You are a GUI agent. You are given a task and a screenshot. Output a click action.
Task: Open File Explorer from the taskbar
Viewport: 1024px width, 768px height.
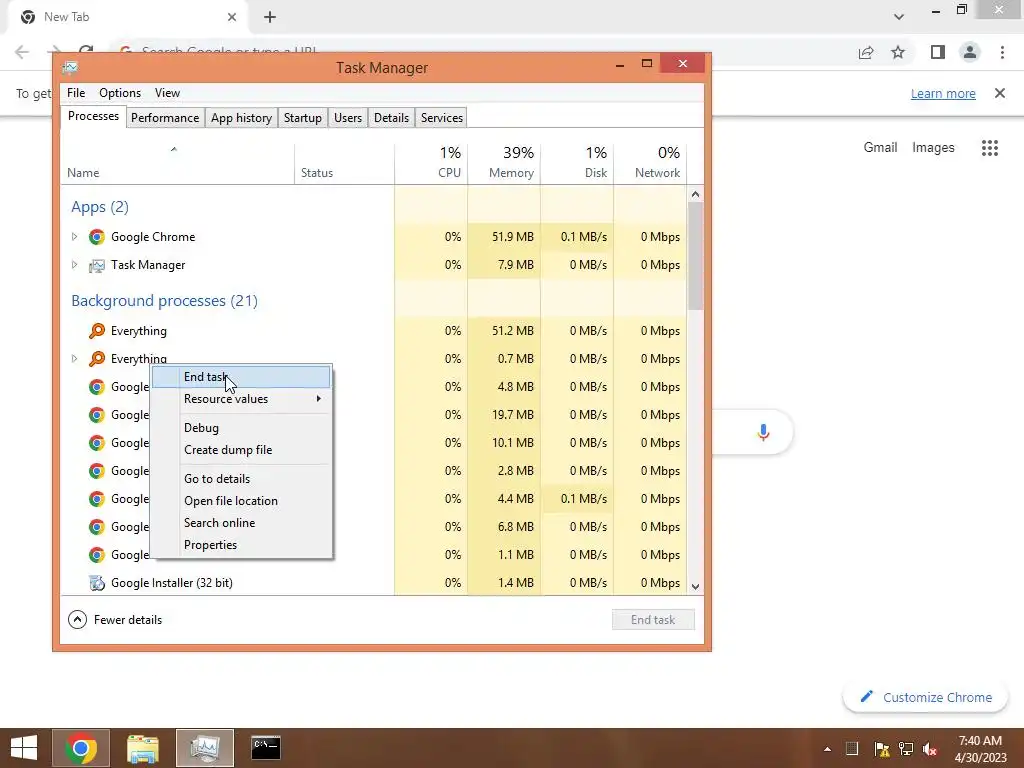pos(143,748)
